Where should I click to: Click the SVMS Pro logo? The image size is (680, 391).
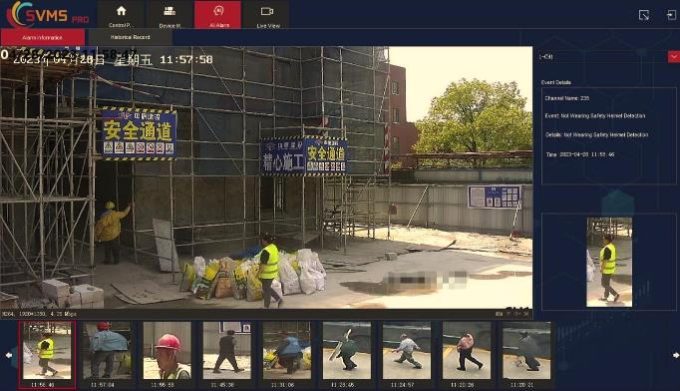click(48, 14)
